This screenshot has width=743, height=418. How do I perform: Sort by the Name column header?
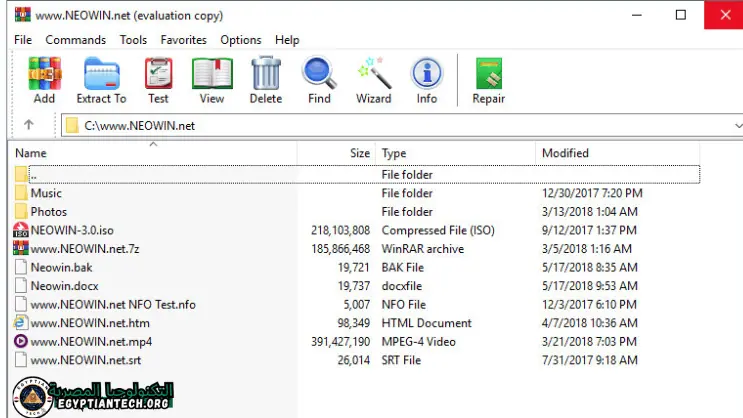pyautogui.click(x=153, y=153)
